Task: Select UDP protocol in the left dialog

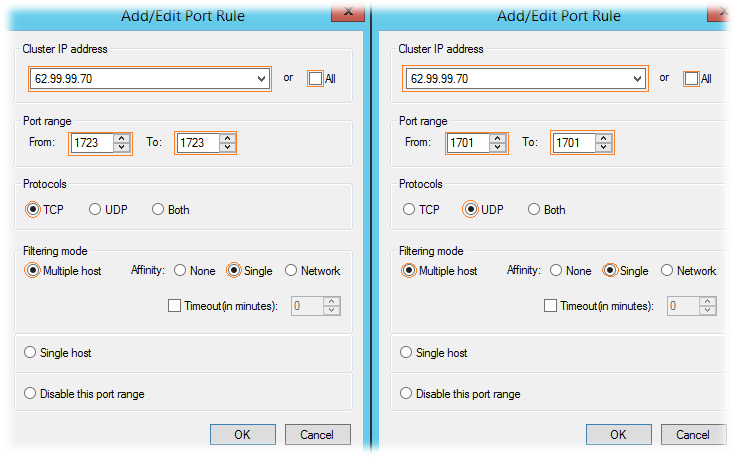Action: [95, 209]
